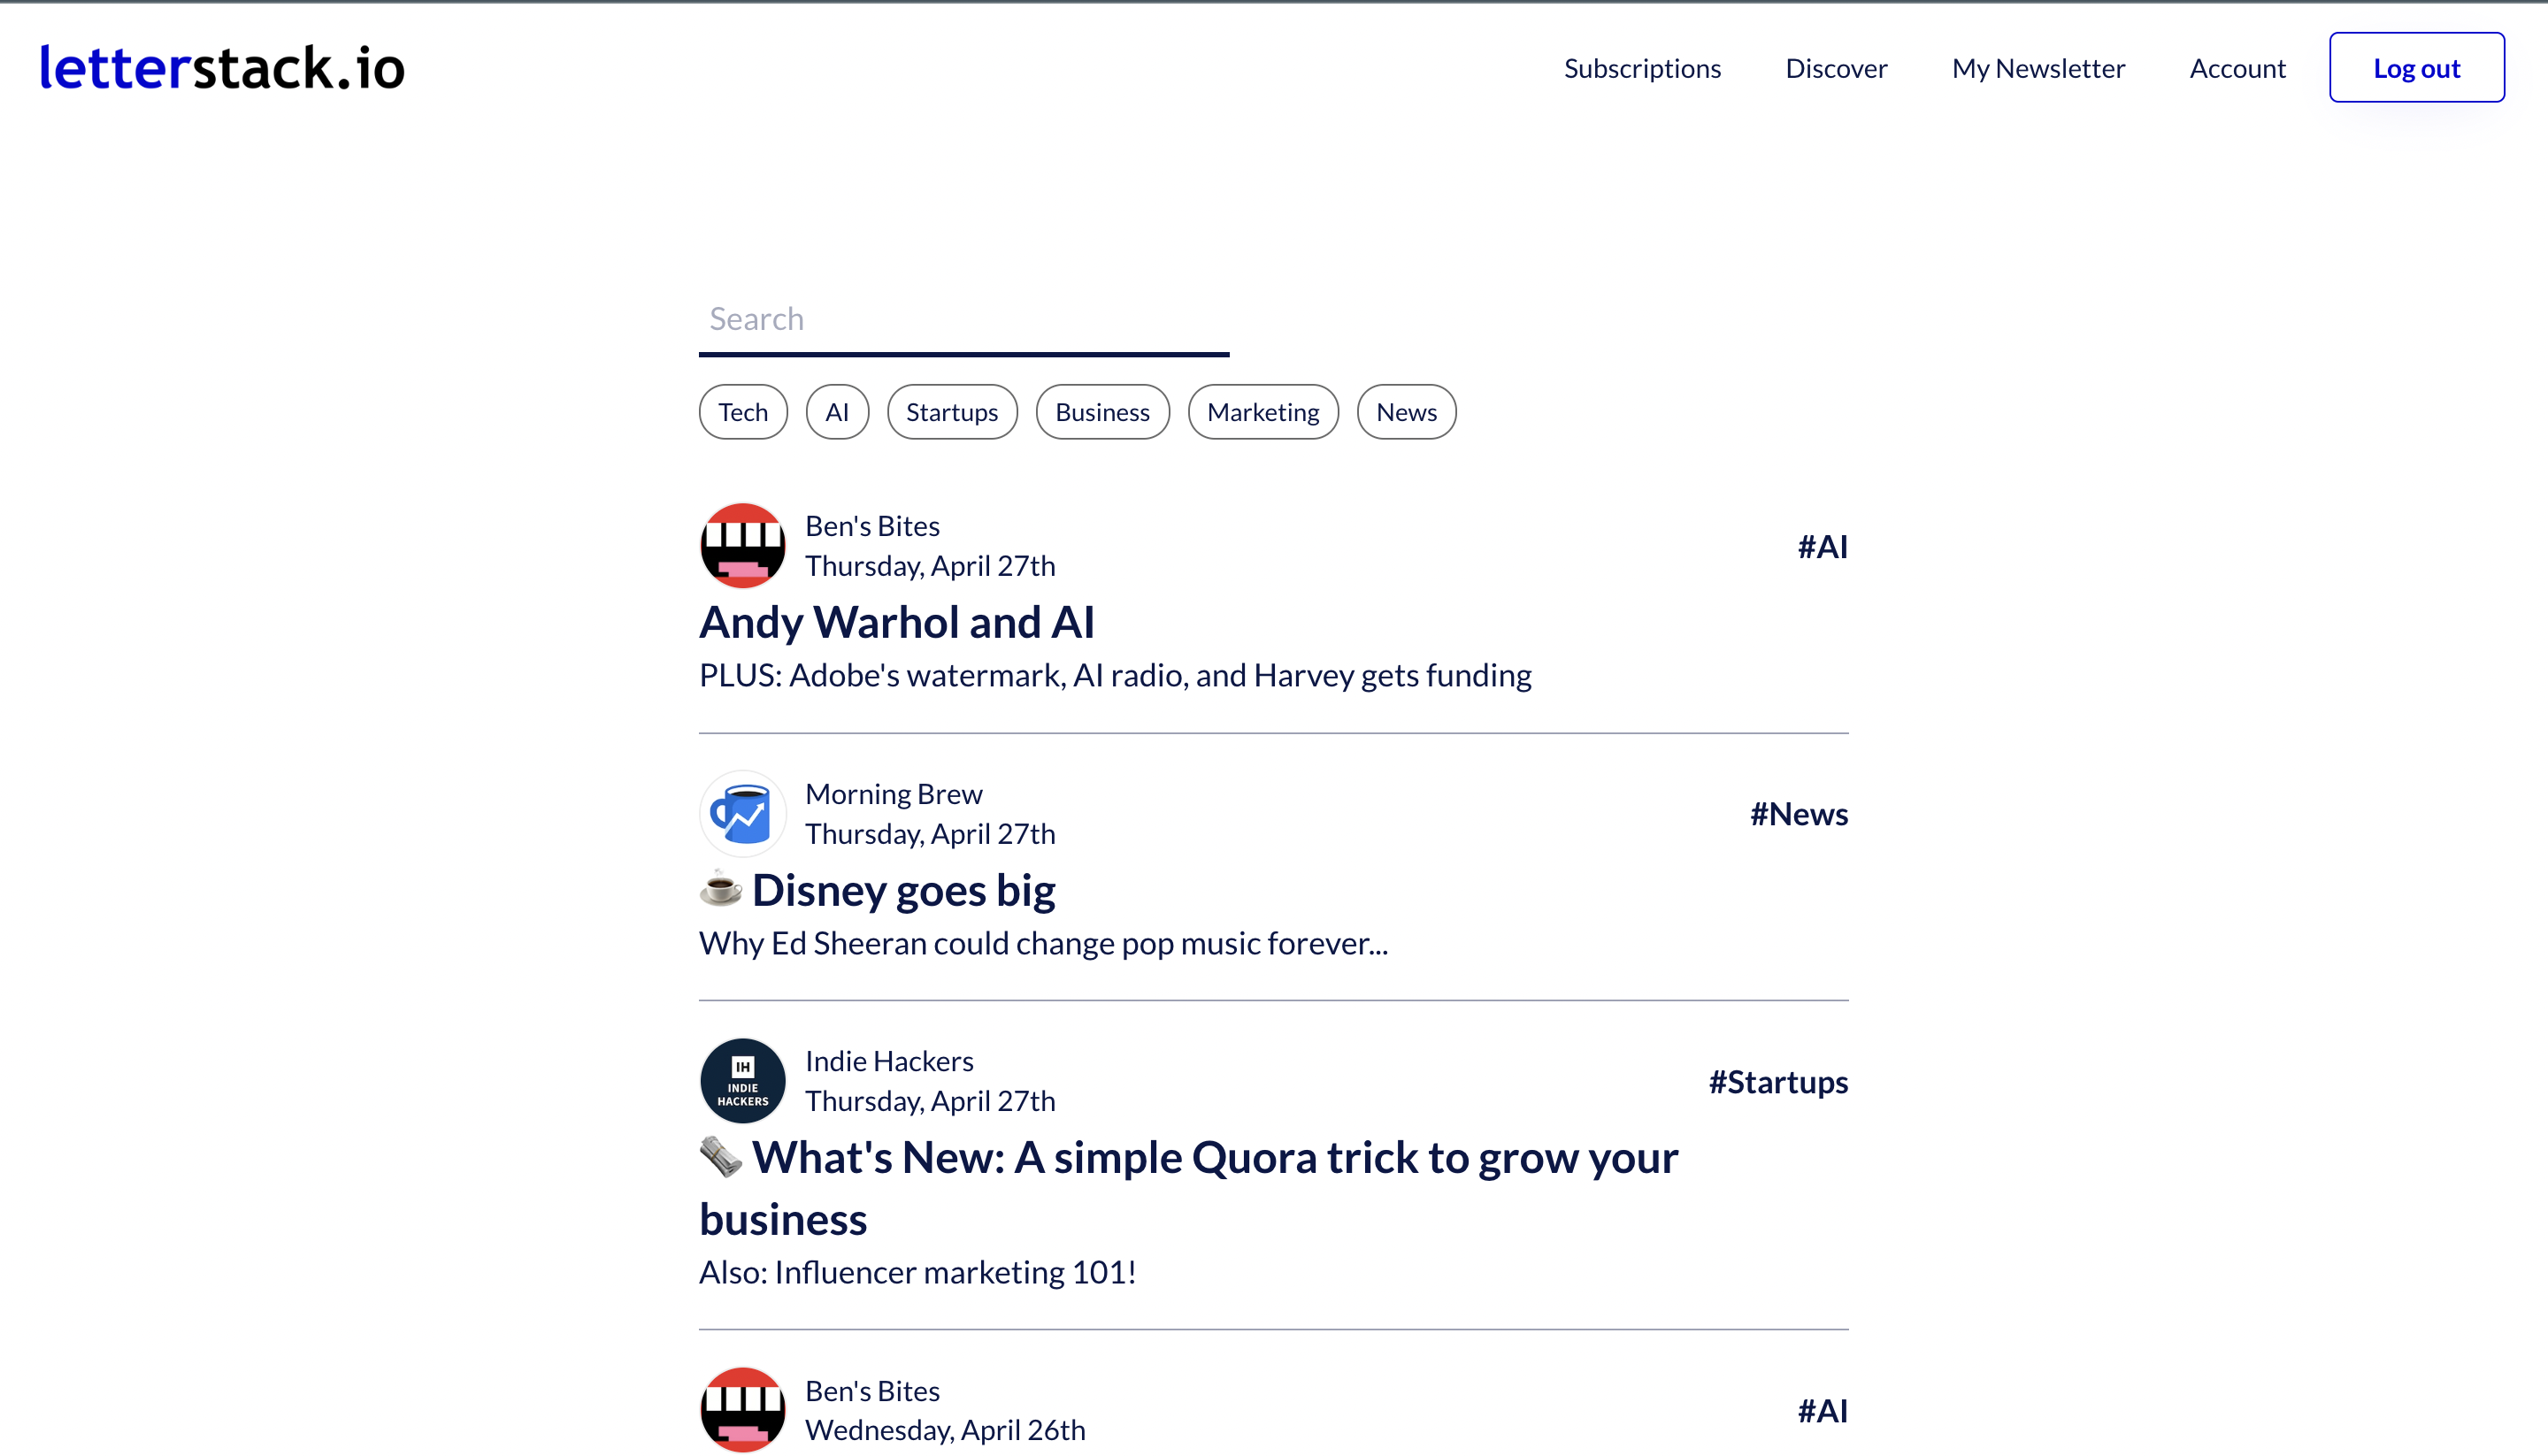
Task: Click the Ben's Bites name above Wednesday, April 26th
Action: pos(872,1391)
